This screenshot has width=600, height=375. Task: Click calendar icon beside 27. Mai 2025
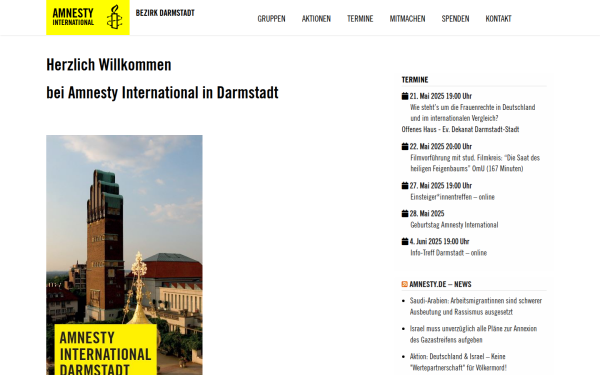tap(405, 186)
